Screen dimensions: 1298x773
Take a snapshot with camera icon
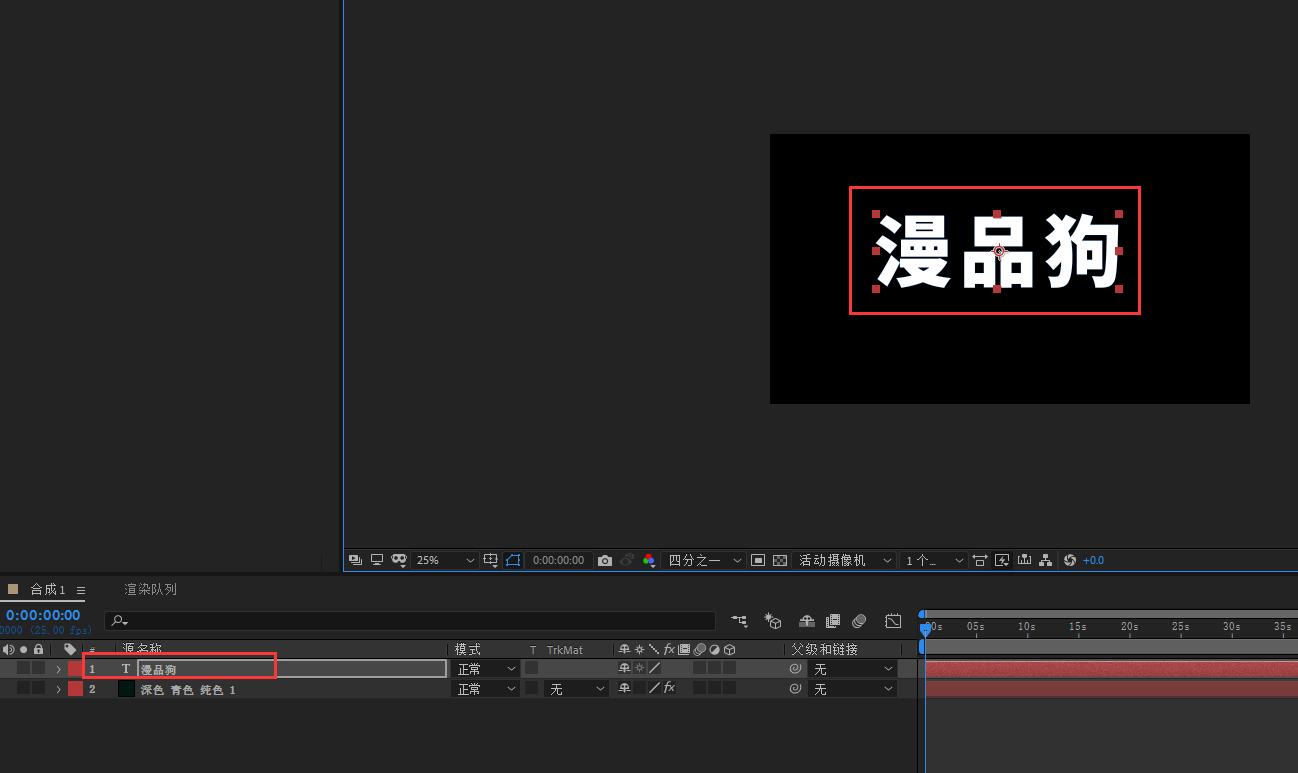605,560
